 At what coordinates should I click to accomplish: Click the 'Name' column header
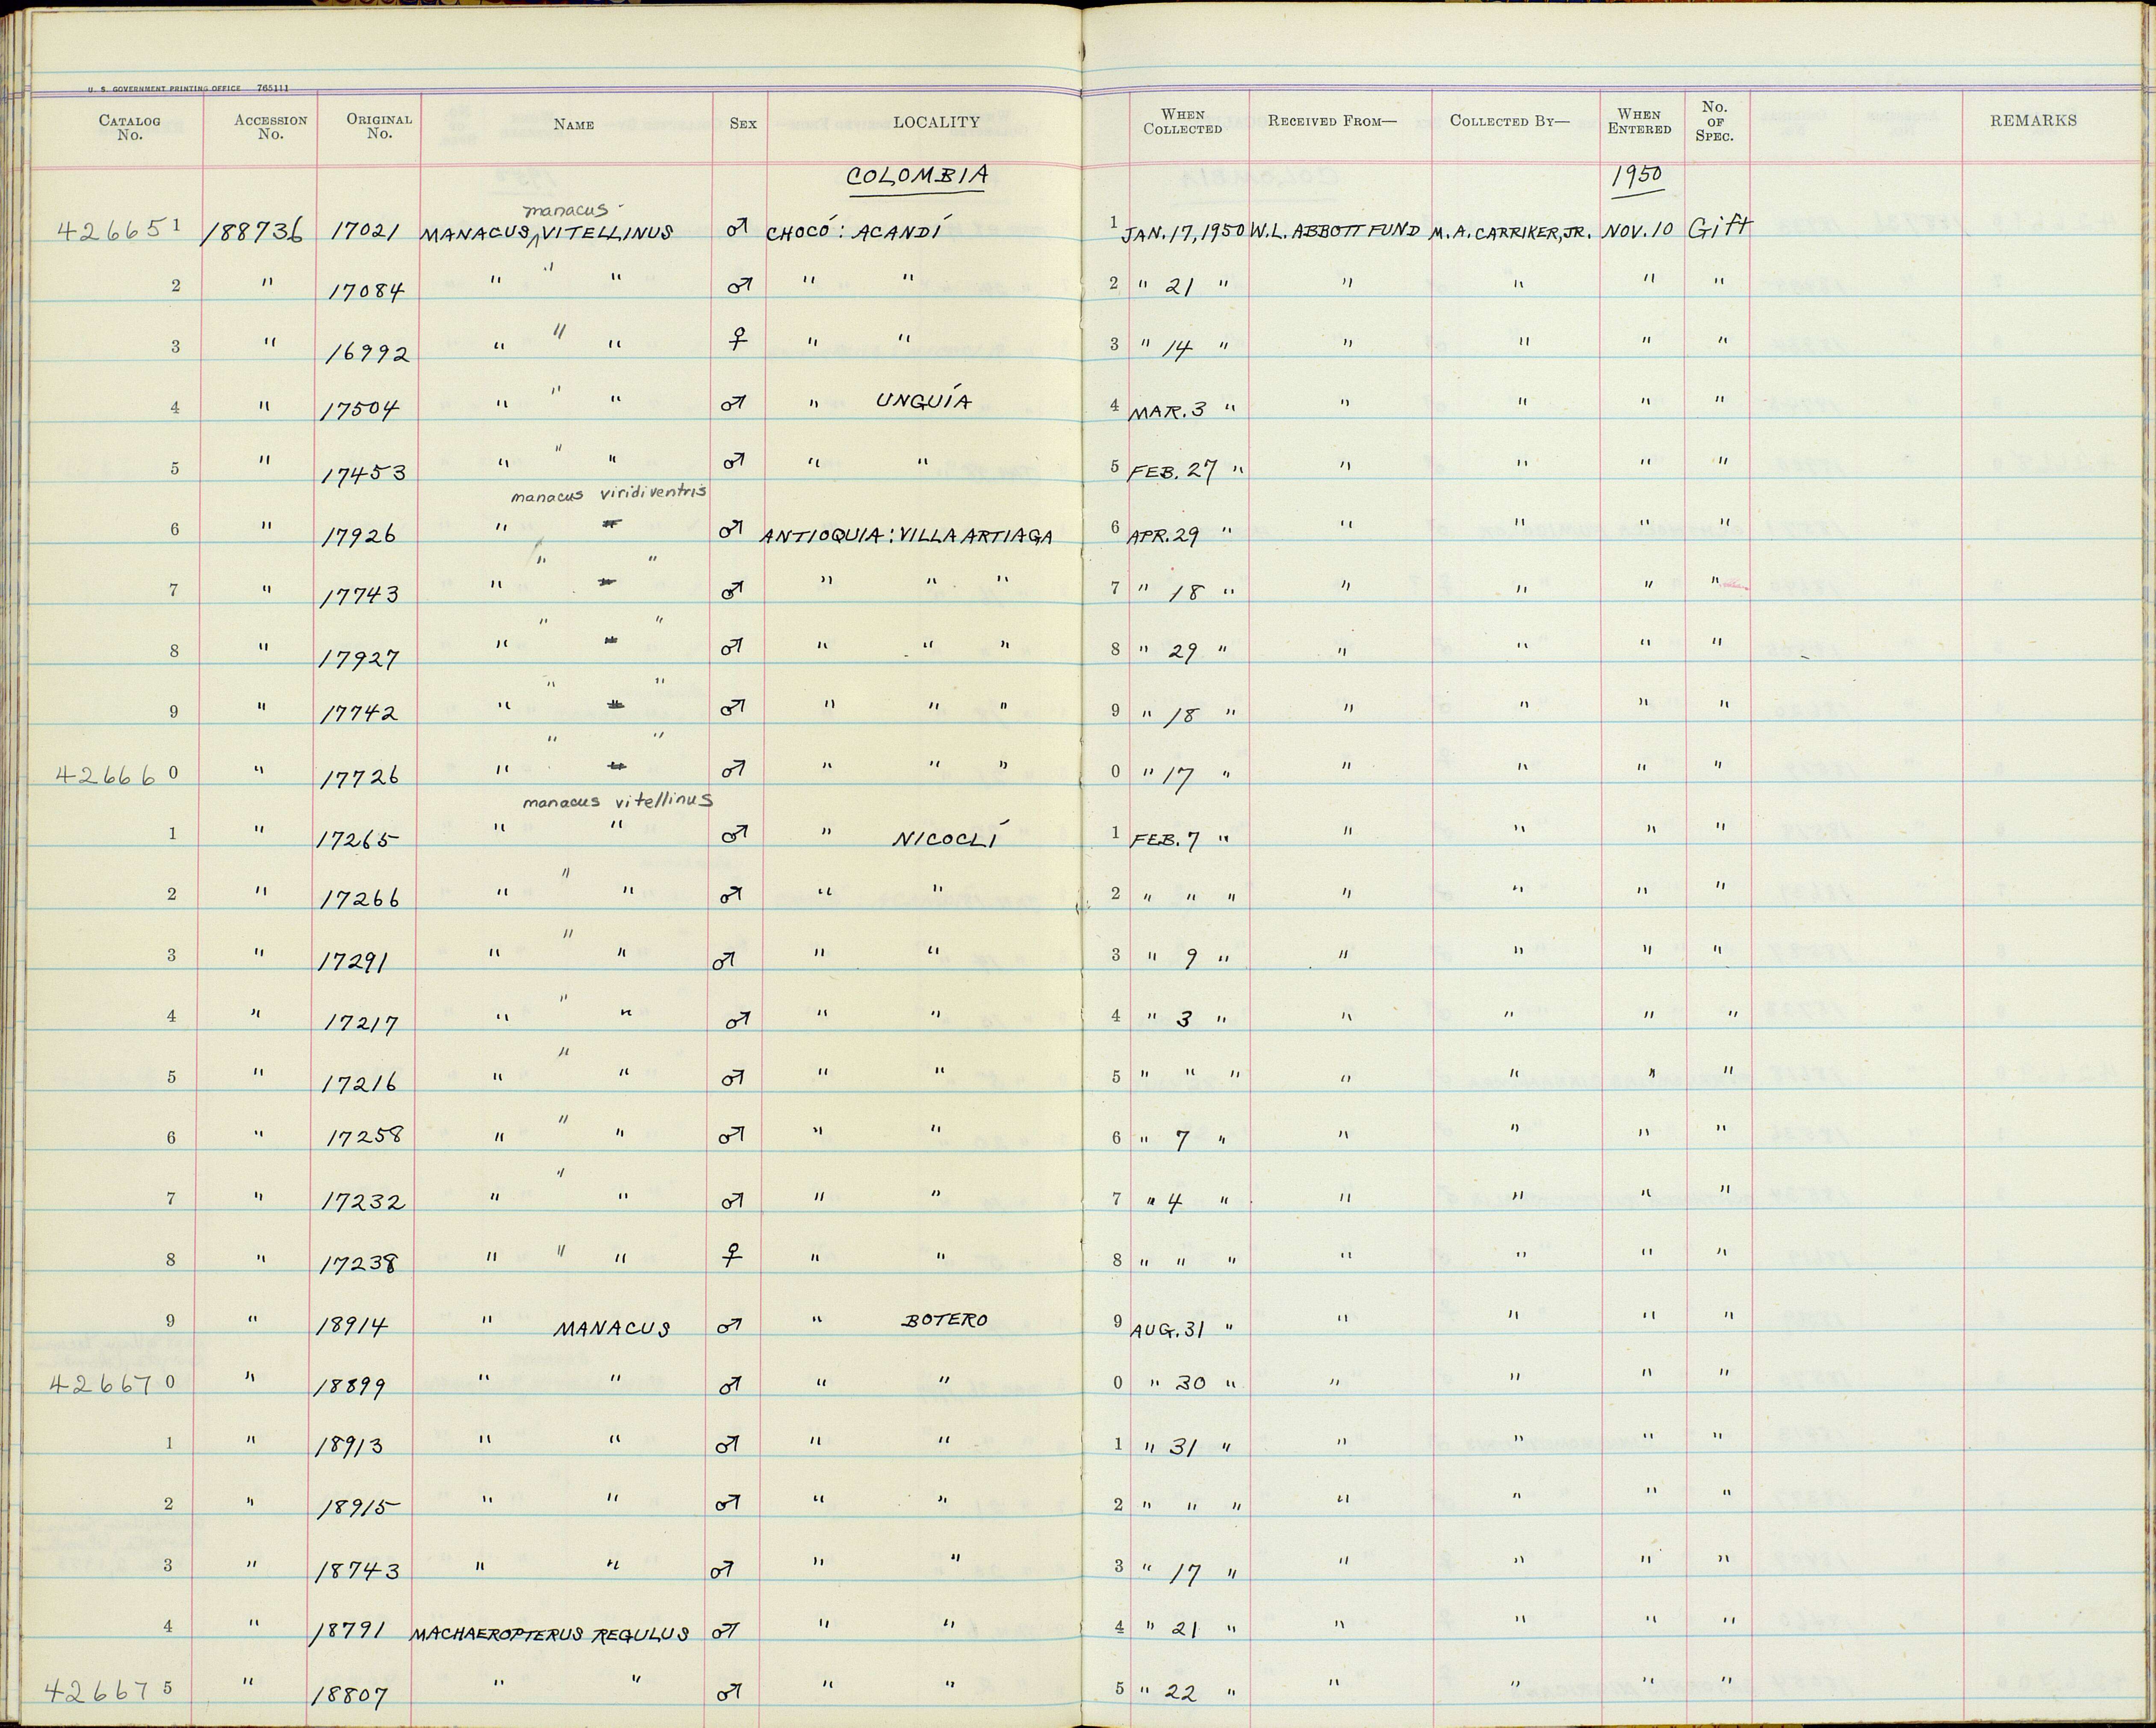tap(574, 125)
